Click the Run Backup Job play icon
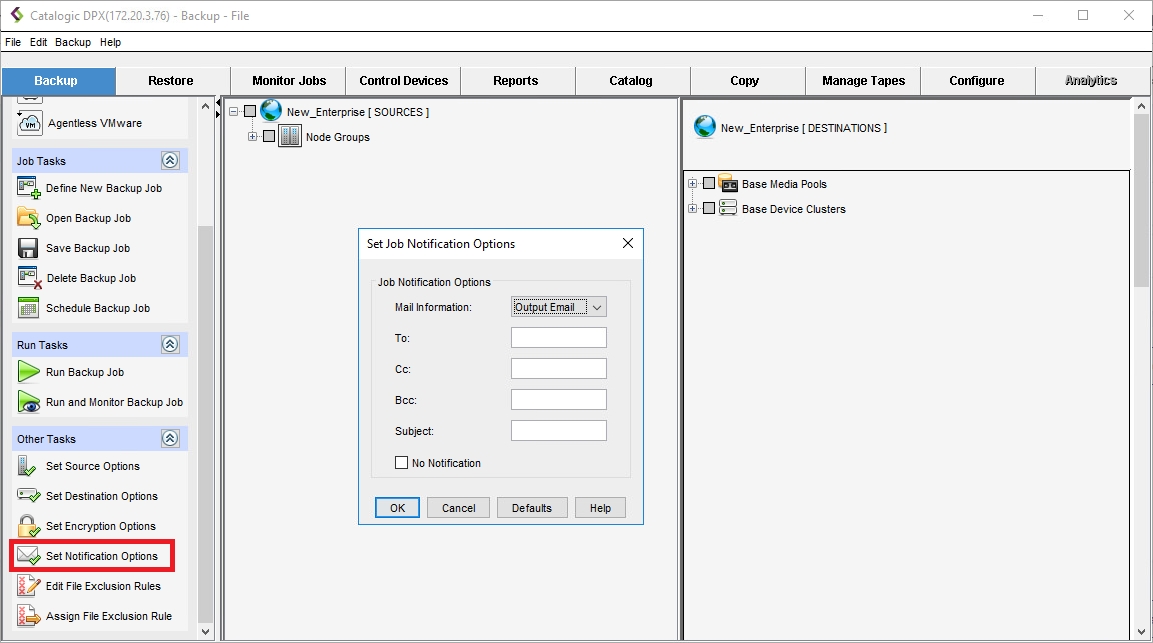This screenshot has width=1153, height=643. click(29, 372)
